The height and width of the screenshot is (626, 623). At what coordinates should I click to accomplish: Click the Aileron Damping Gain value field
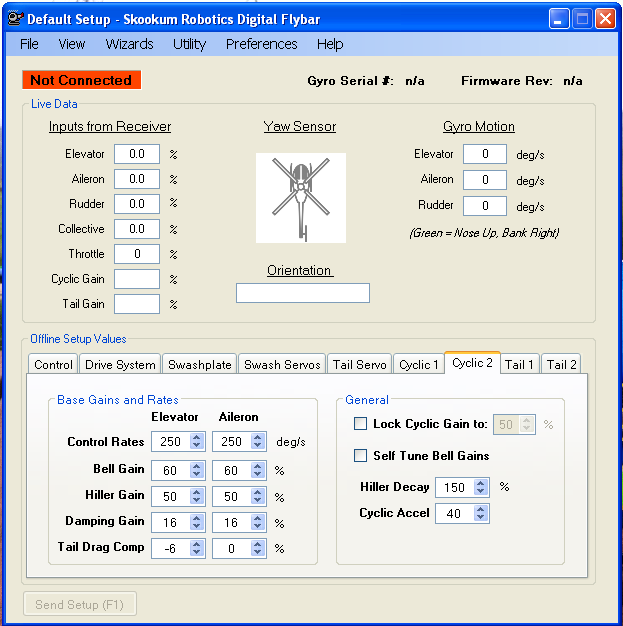pos(232,522)
